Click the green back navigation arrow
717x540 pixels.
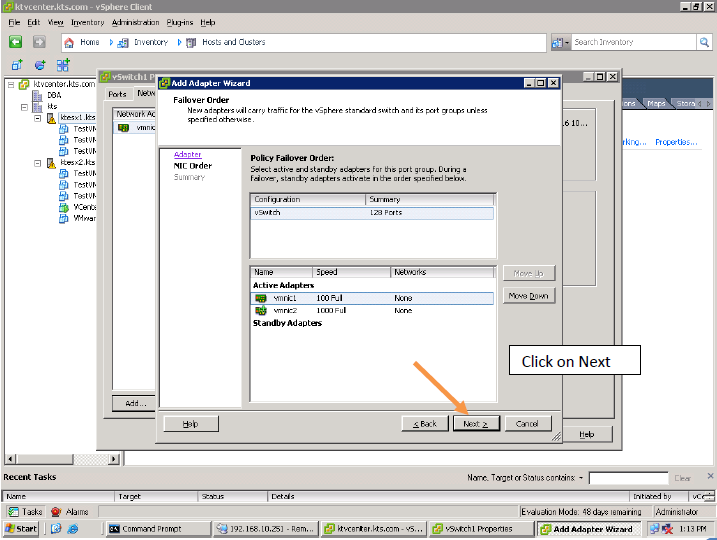click(x=16, y=42)
